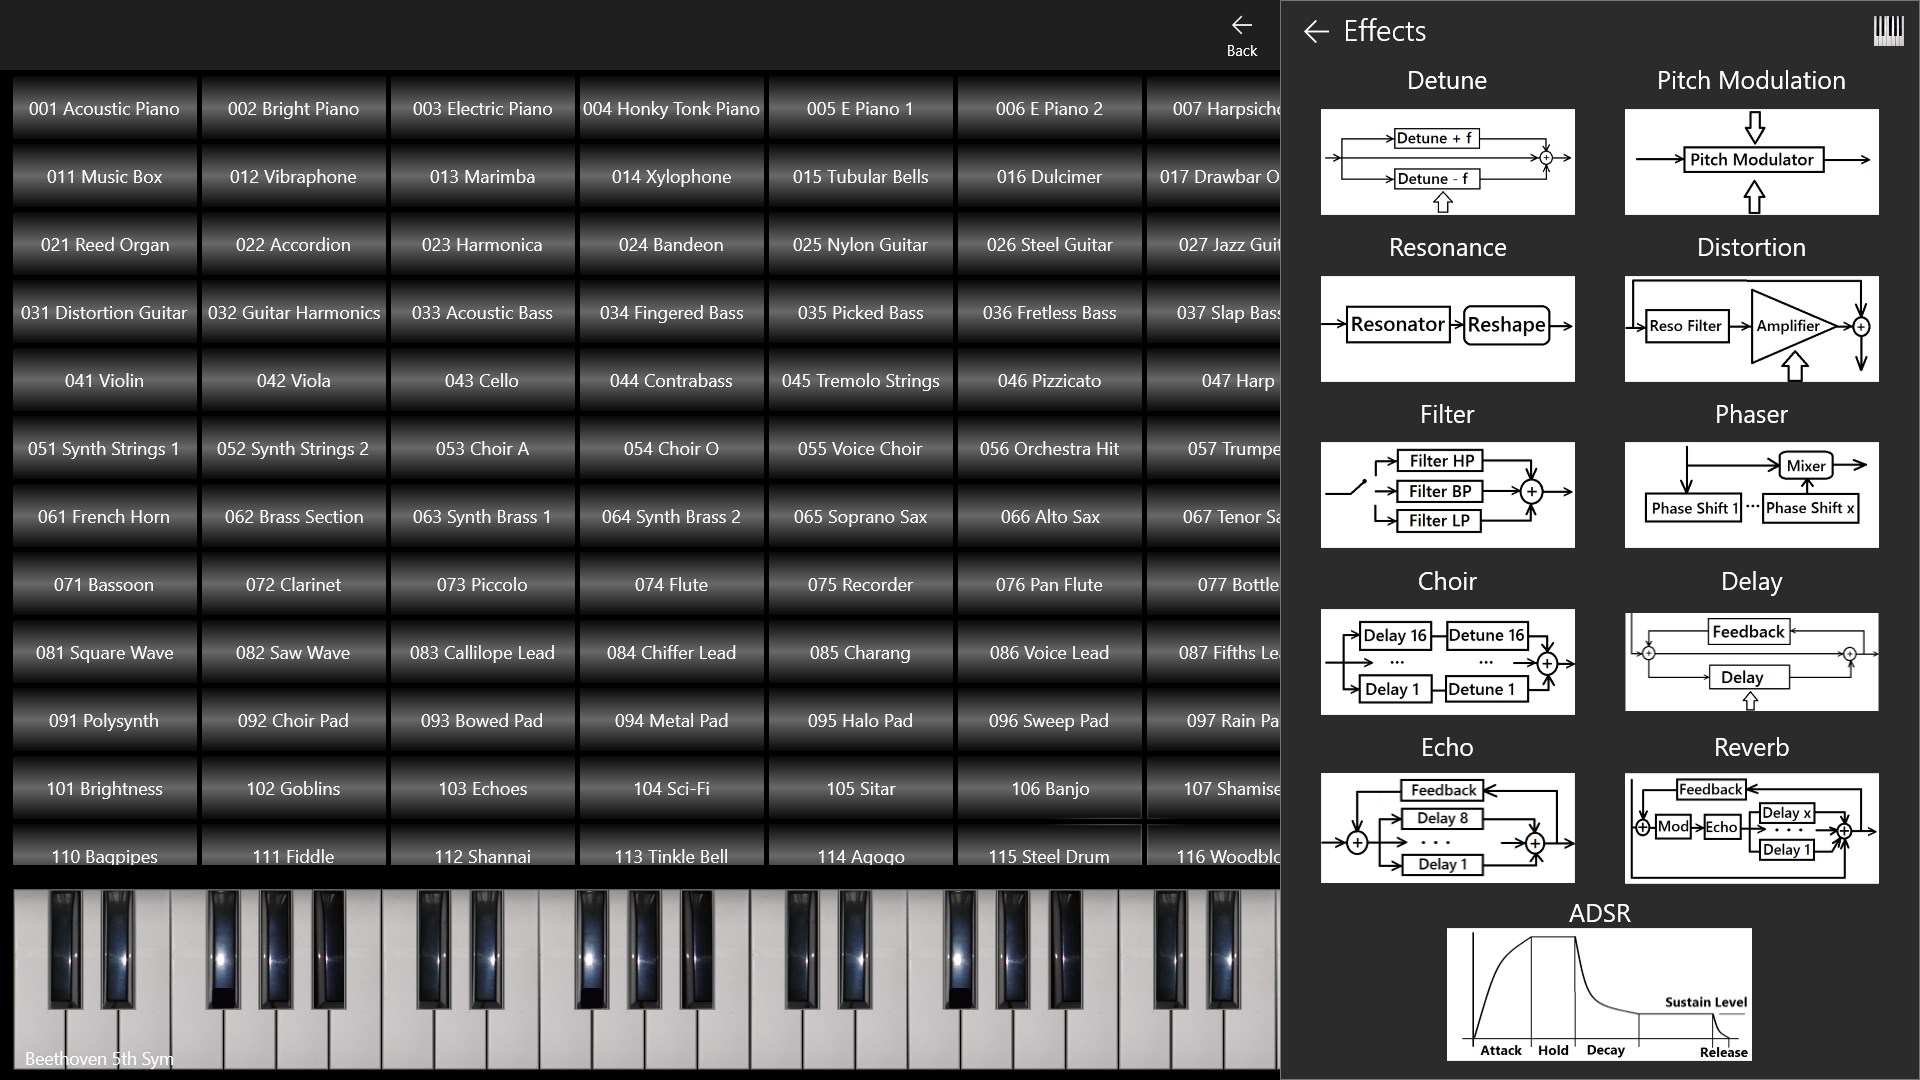Toggle the Delay effect

[1751, 661]
